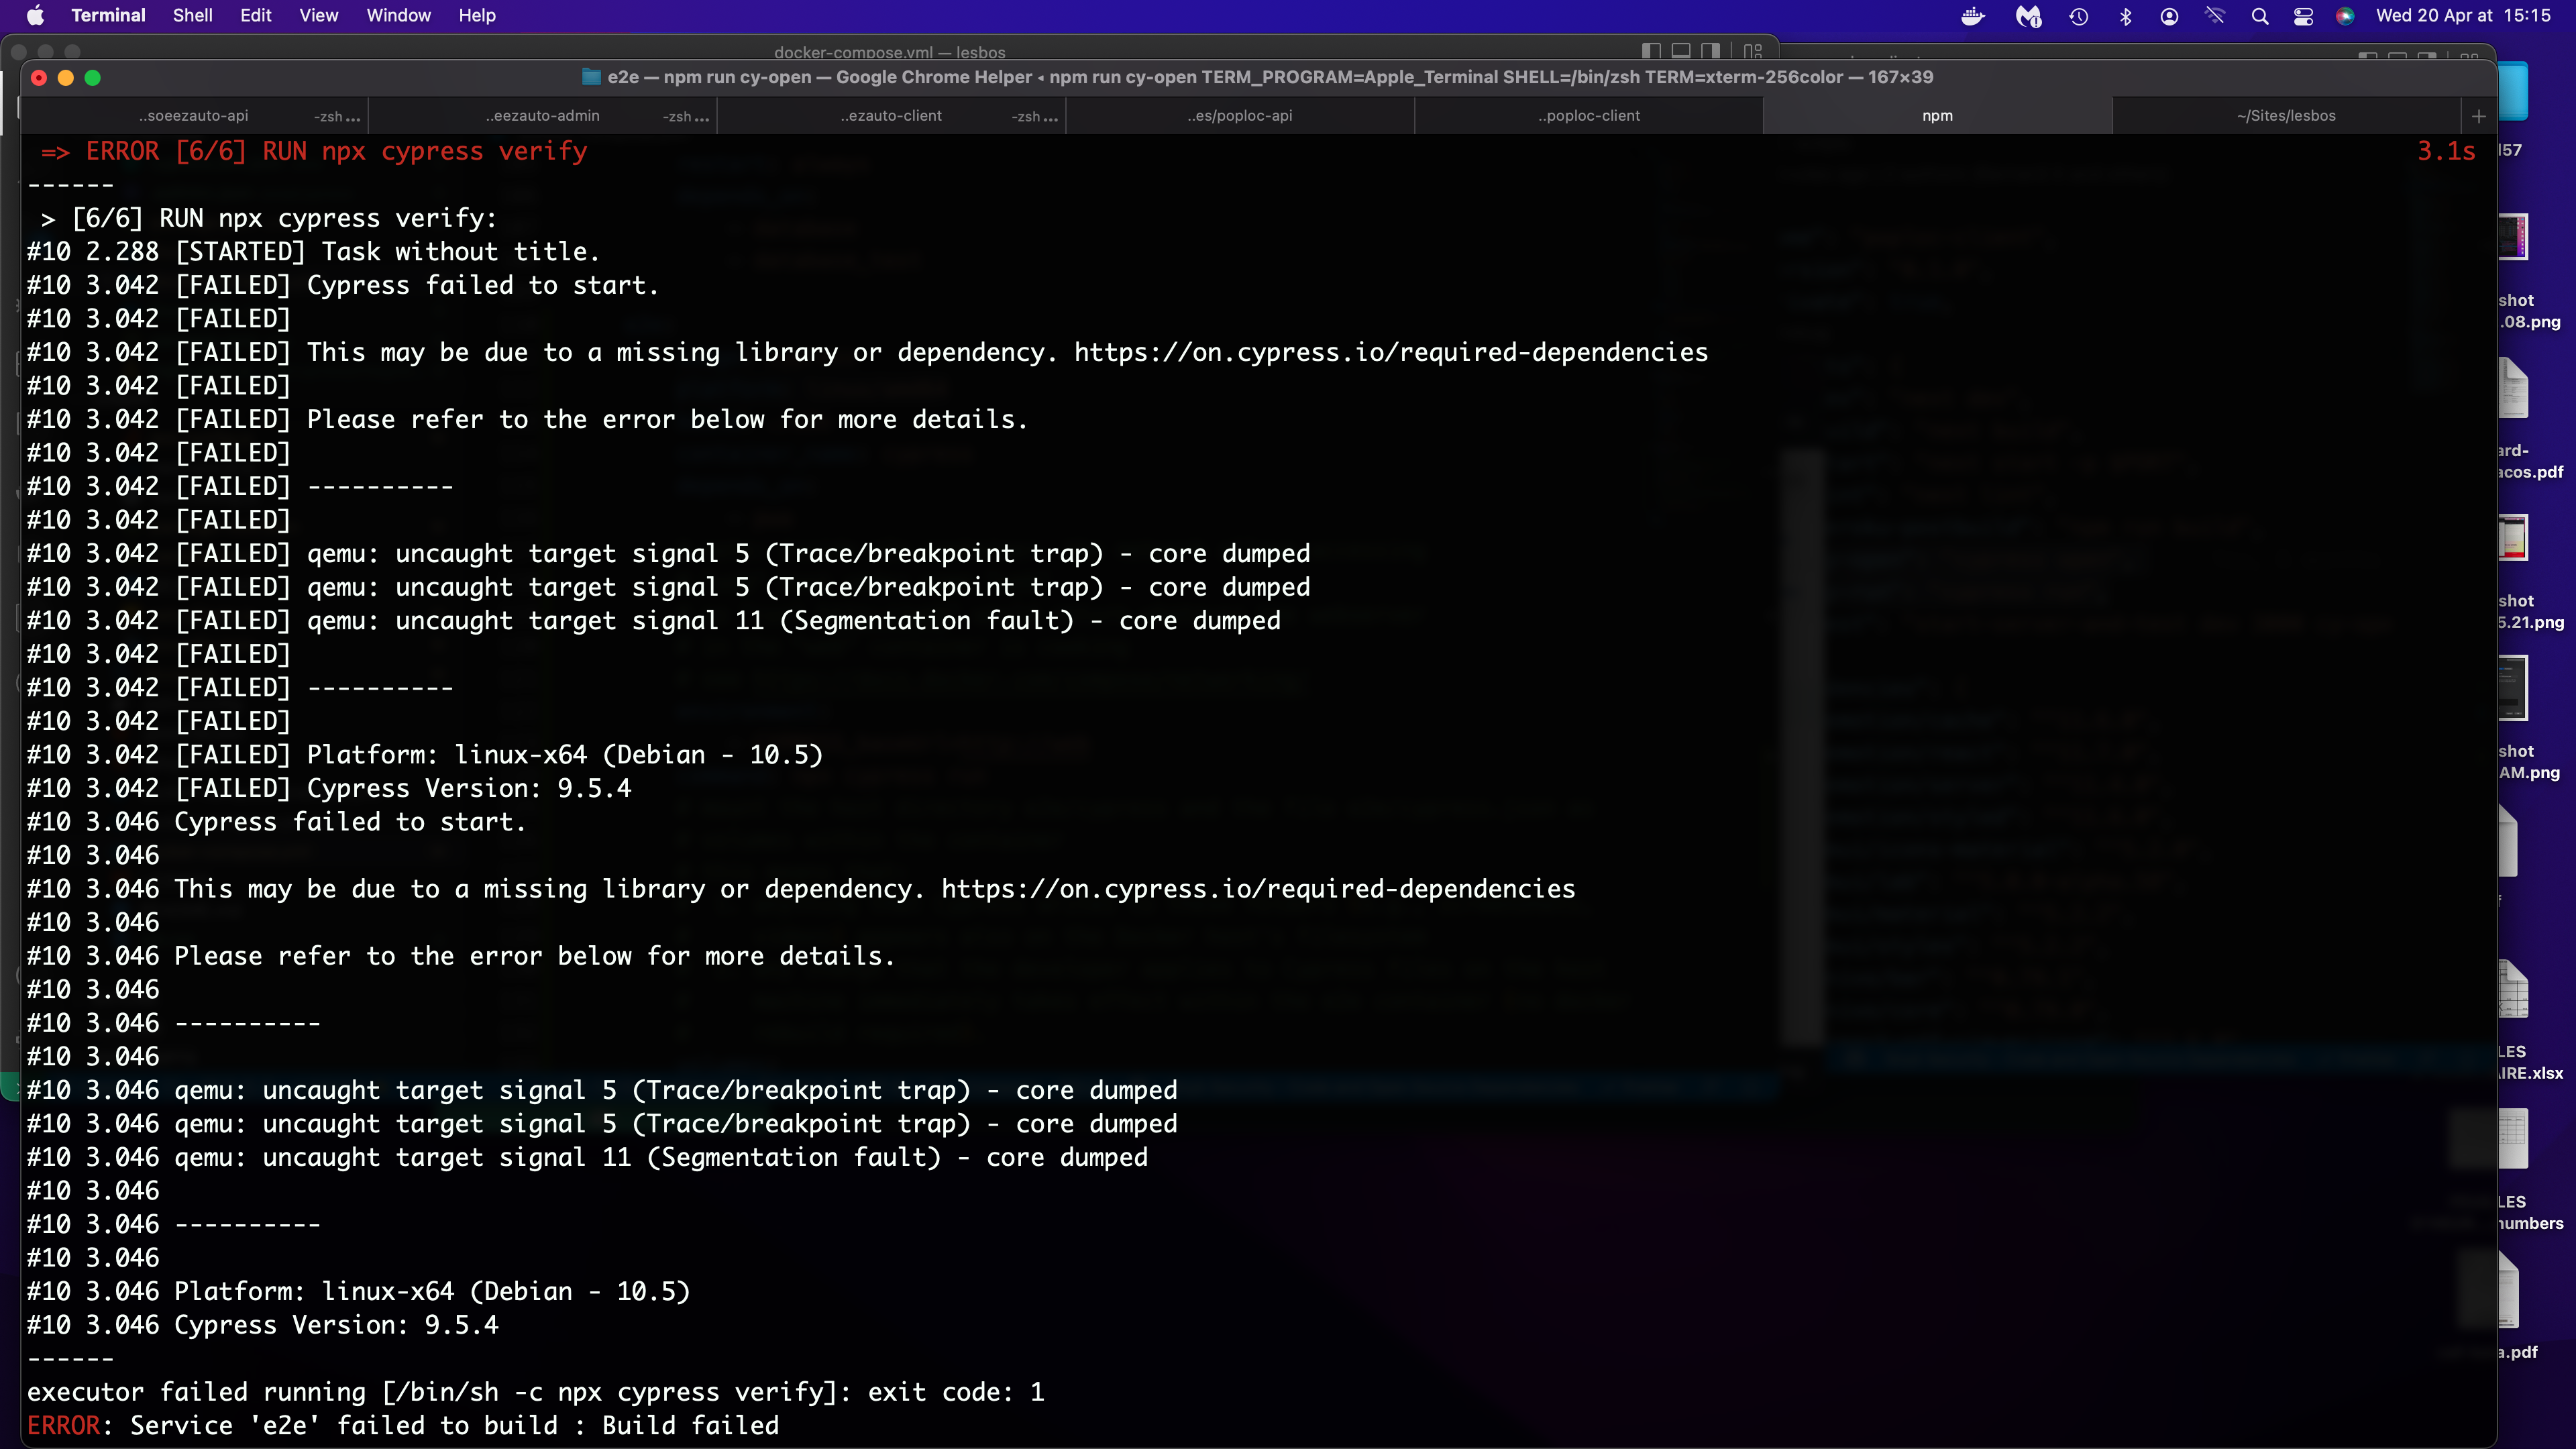This screenshot has height=1449, width=2576.
Task: Switch to the ..eezauto-admin terminal tab
Action: click(x=542, y=115)
